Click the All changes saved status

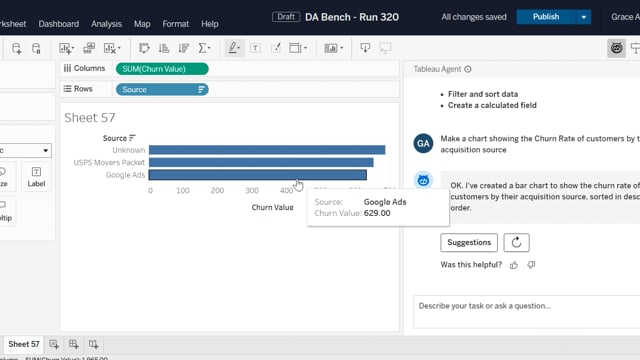click(474, 17)
